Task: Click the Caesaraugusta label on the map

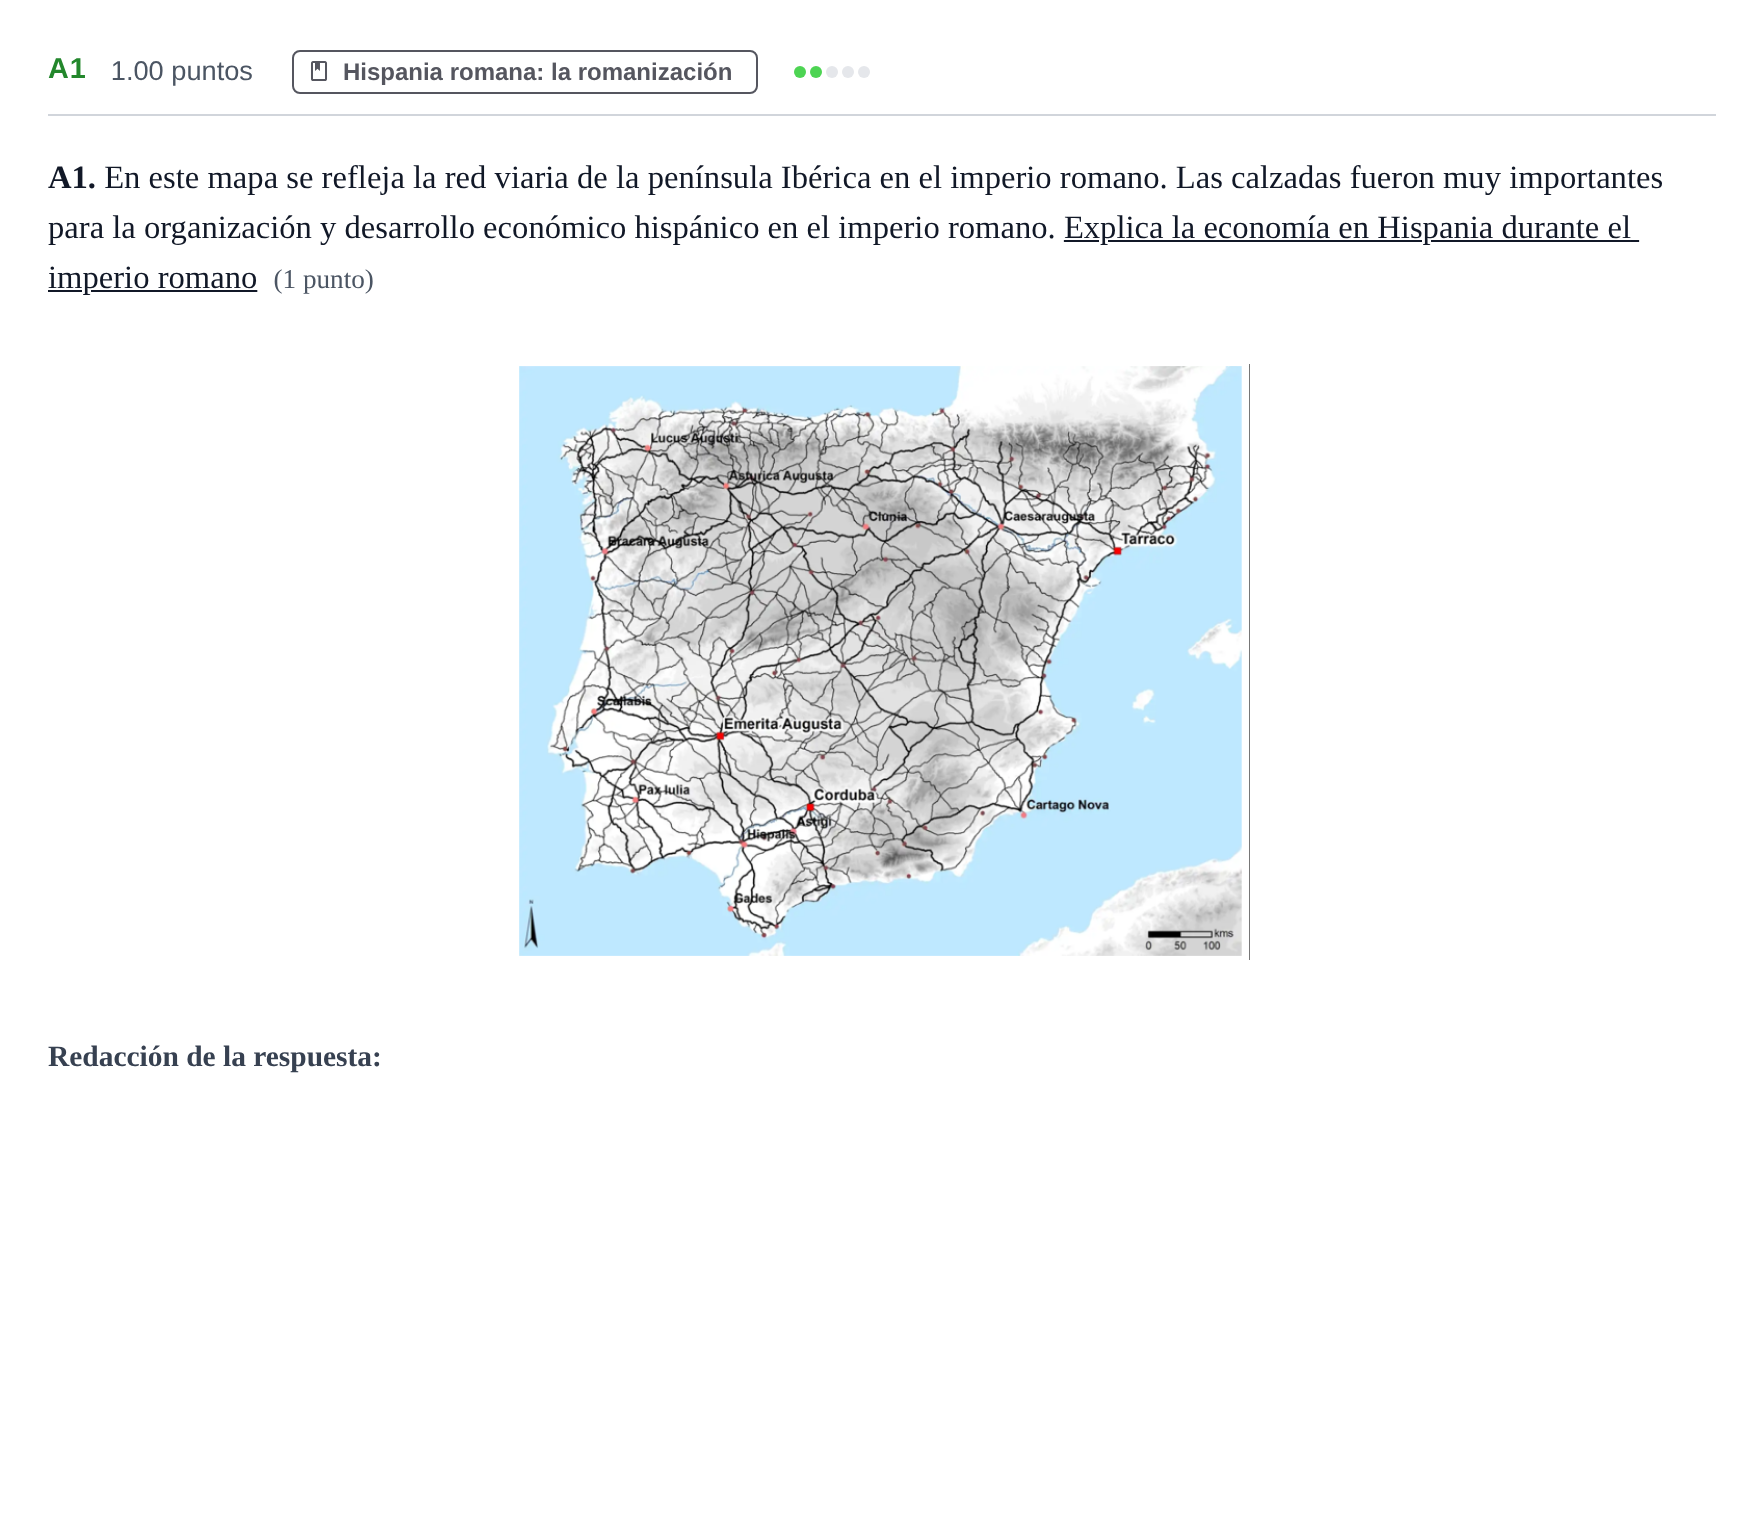Action: (1049, 517)
